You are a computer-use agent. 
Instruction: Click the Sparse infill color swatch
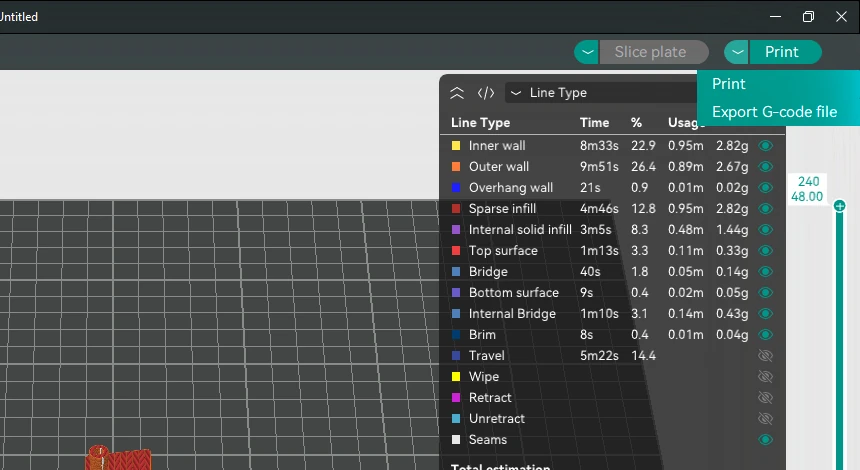[x=456, y=208]
